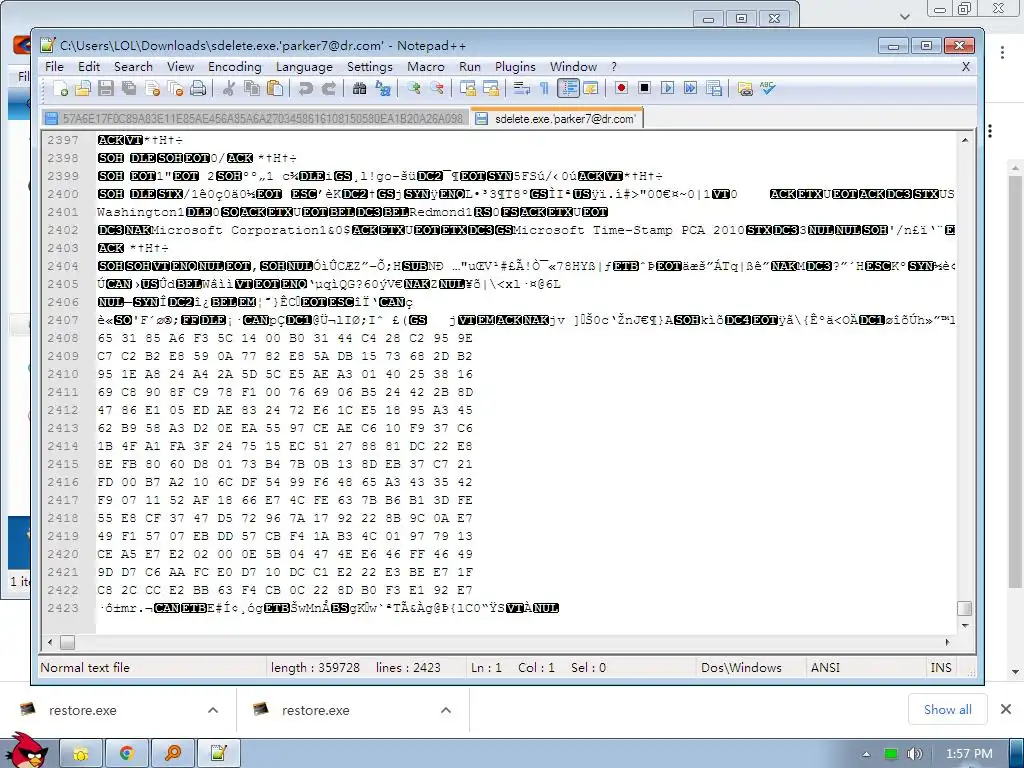Open the Settings menu
The image size is (1024, 768).
click(x=370, y=67)
